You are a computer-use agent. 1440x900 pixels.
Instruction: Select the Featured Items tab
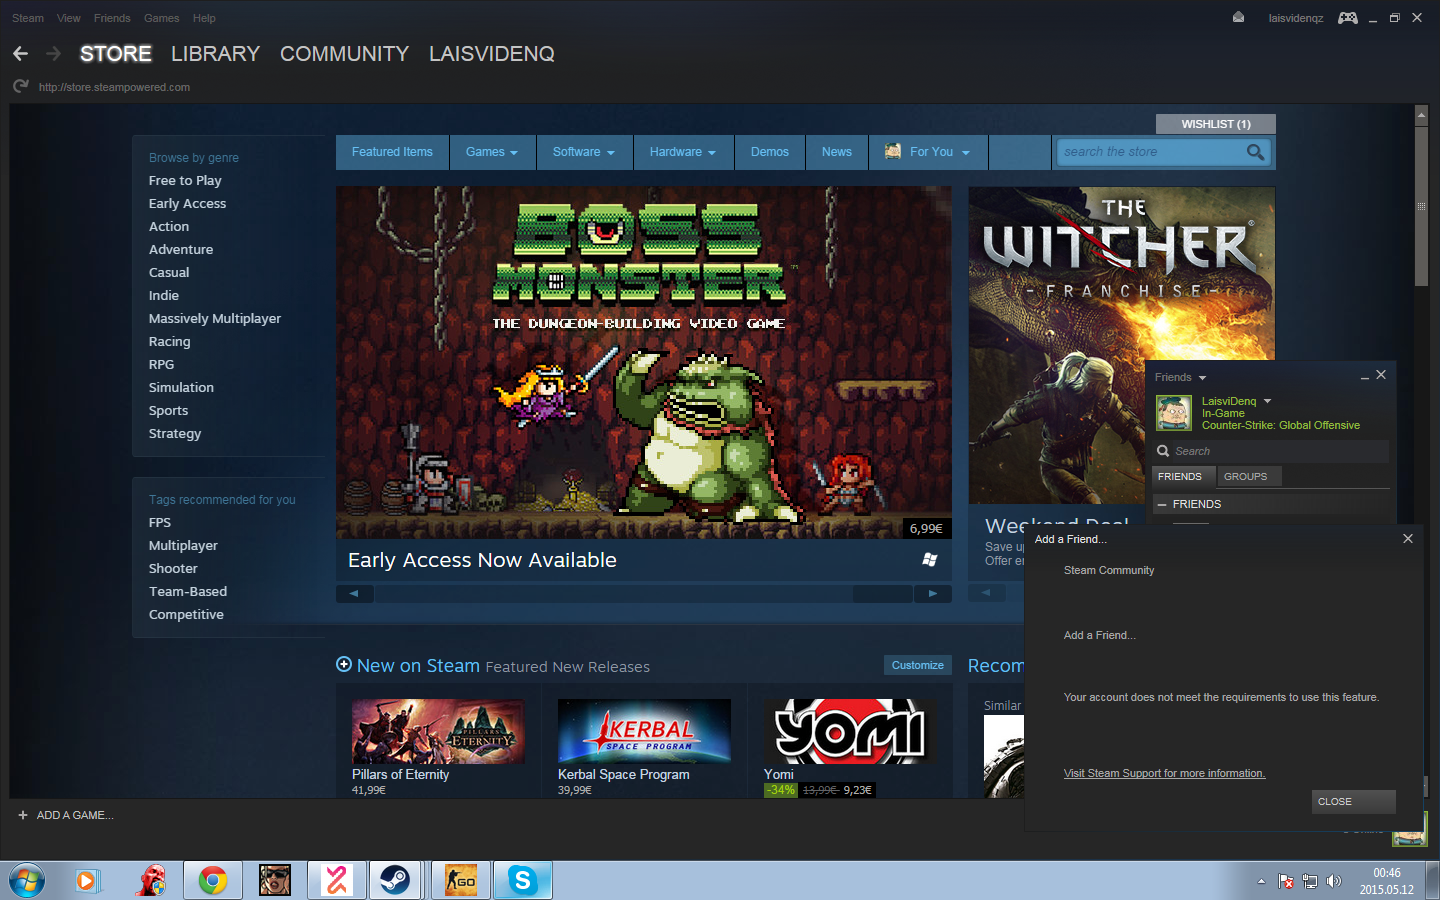(392, 152)
